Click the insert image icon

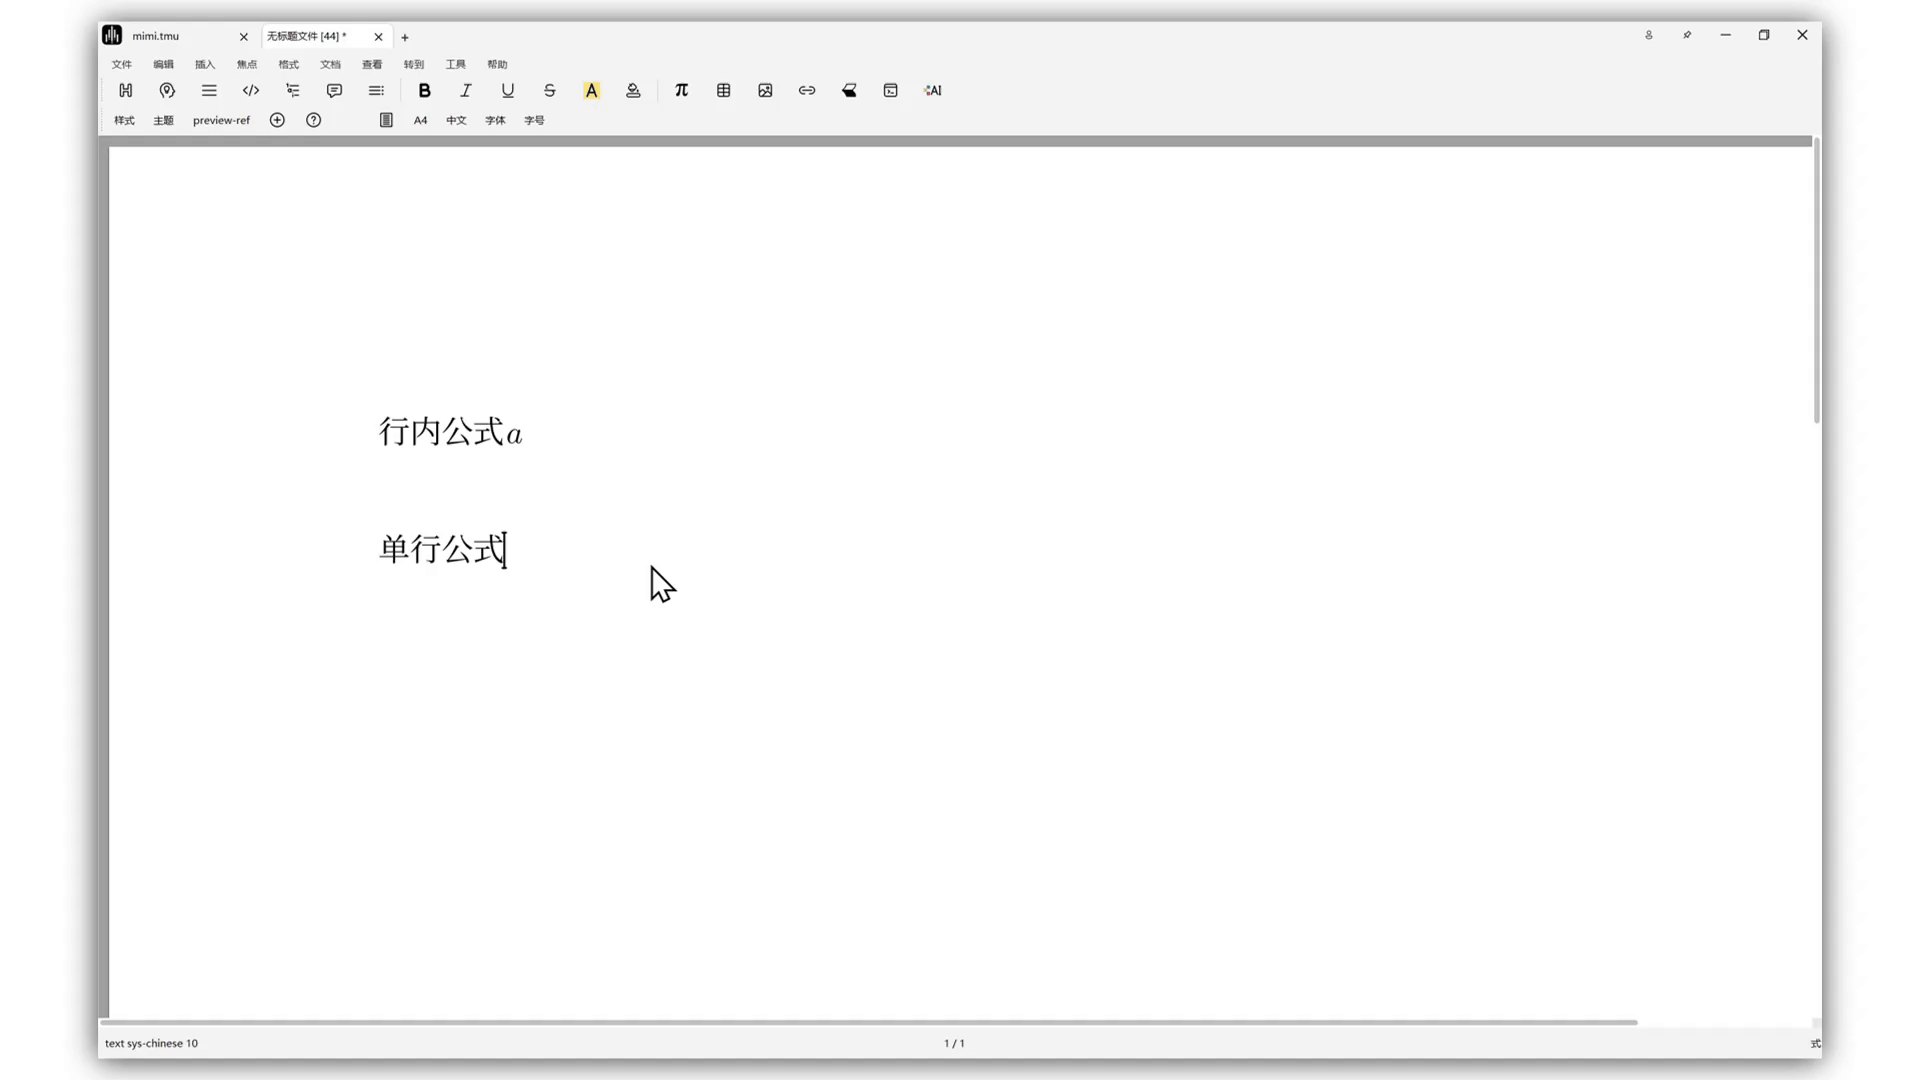point(765,90)
